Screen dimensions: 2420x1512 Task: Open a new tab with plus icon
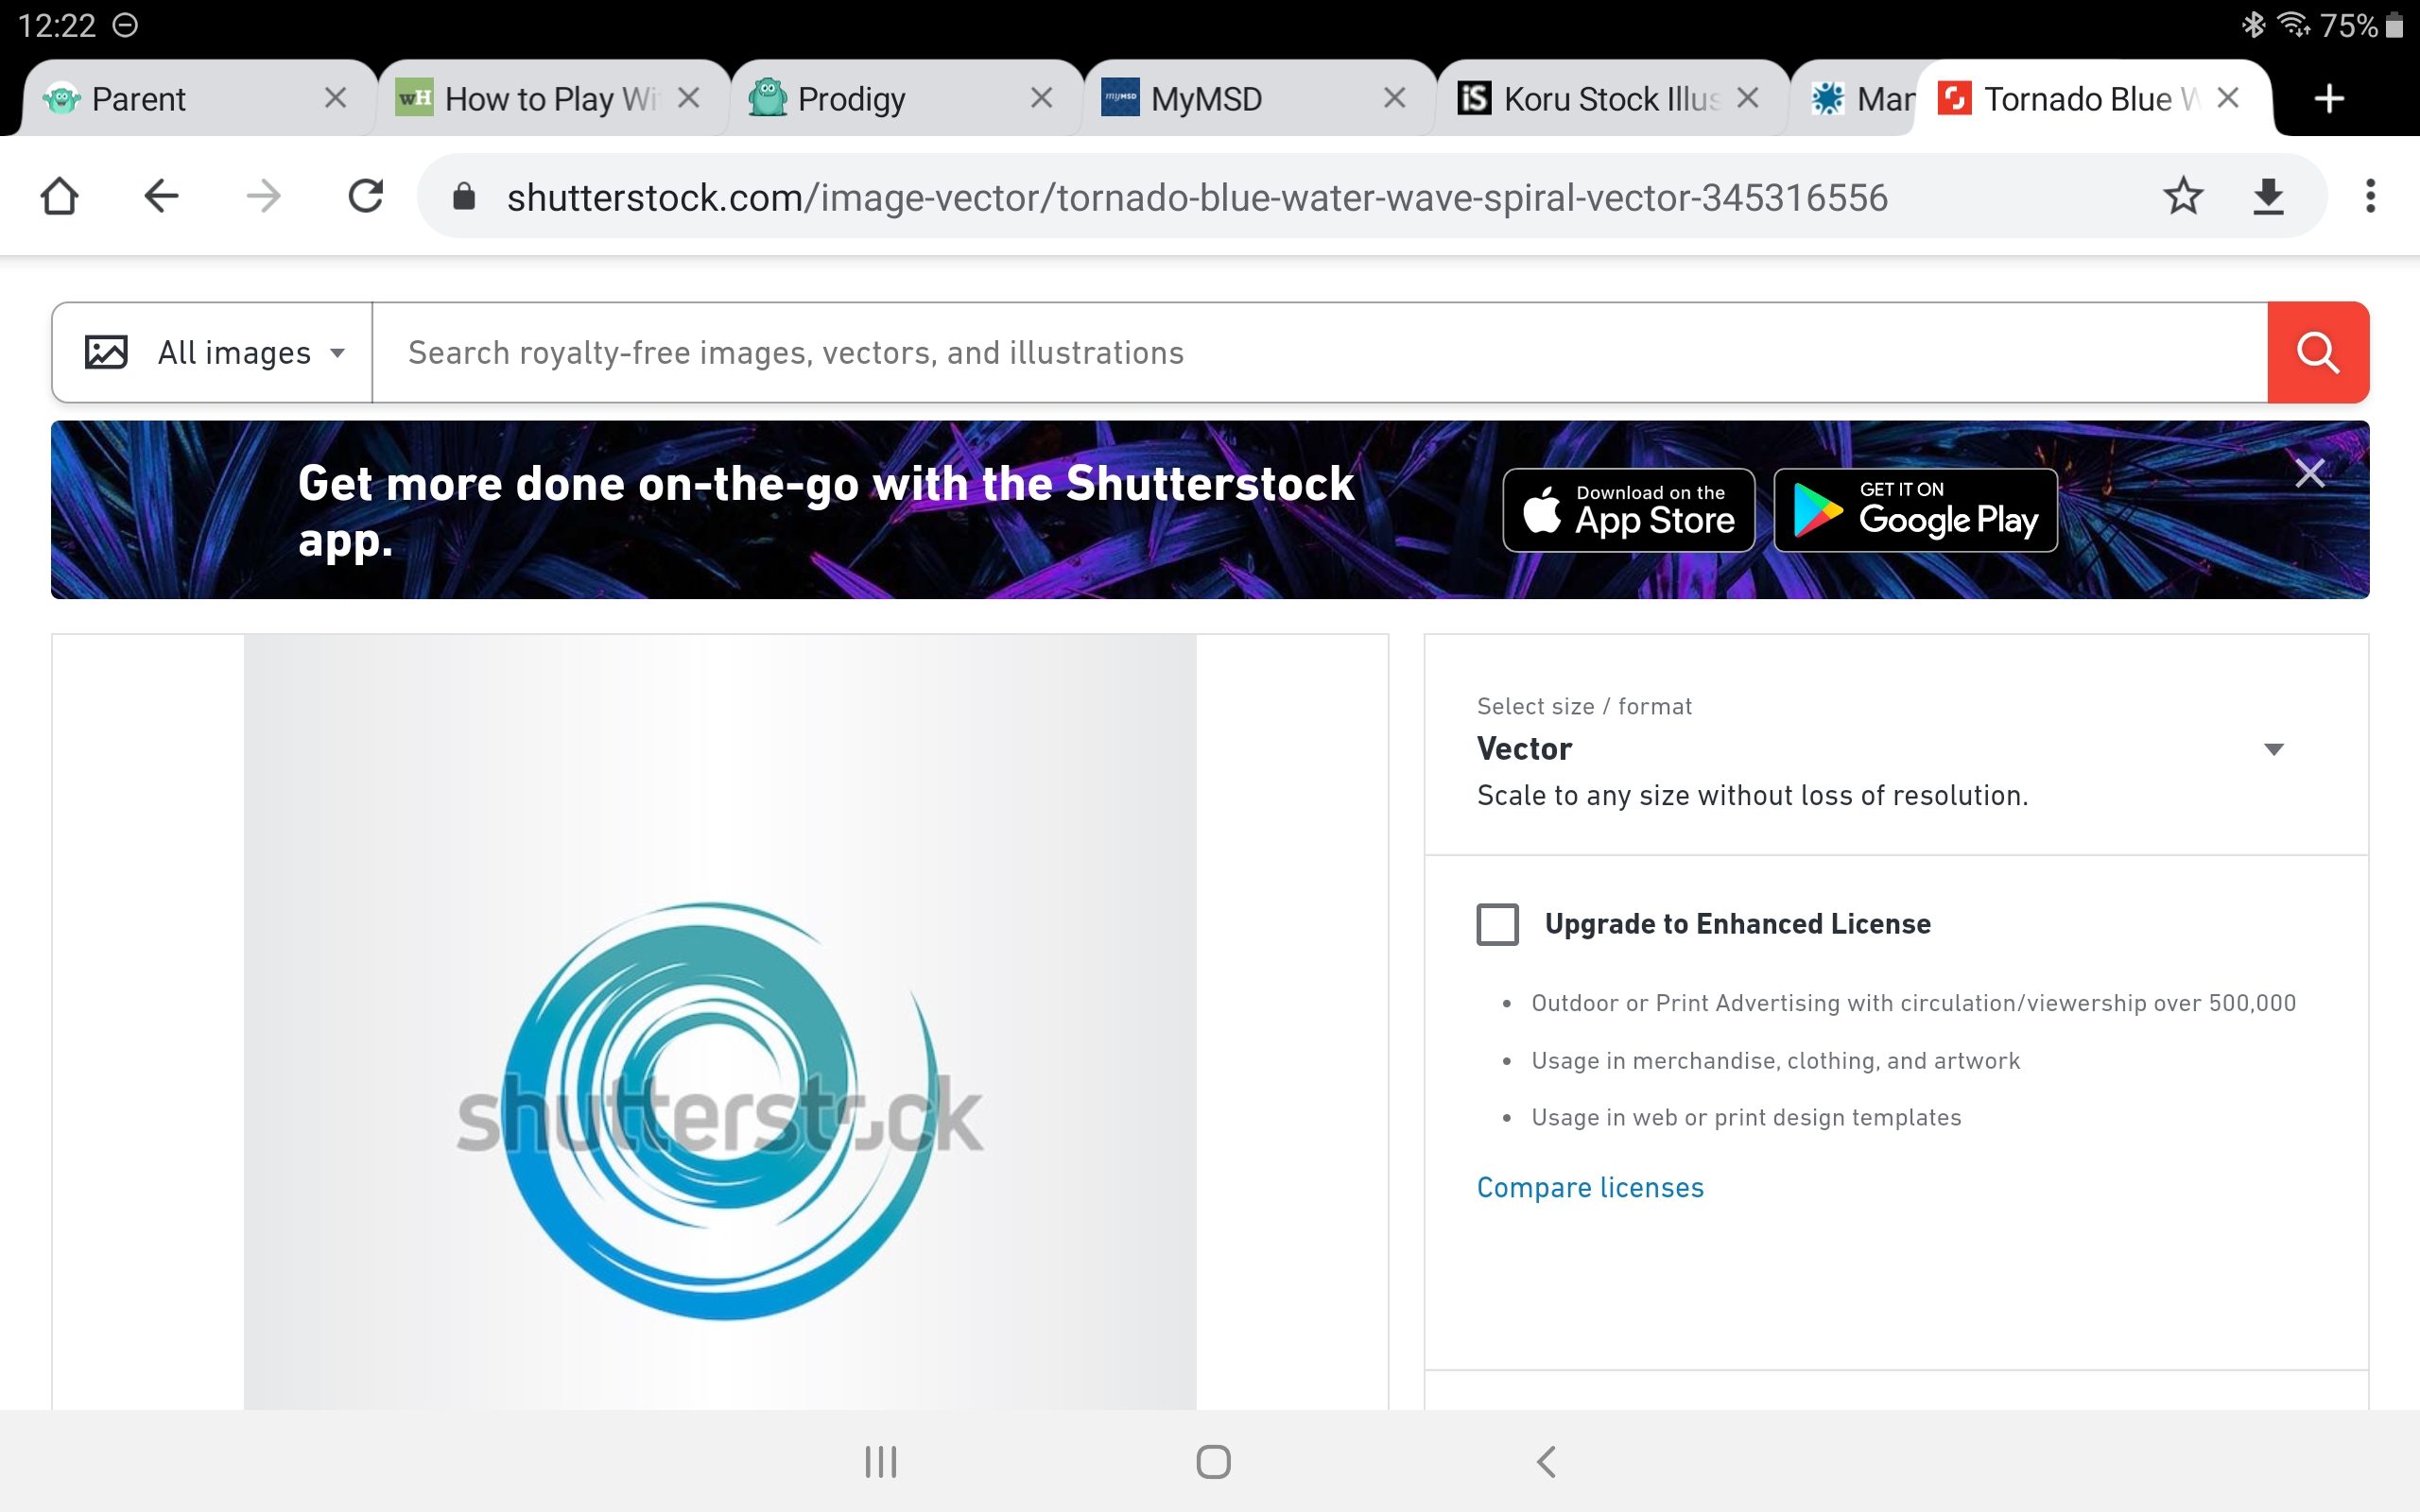[x=2329, y=99]
